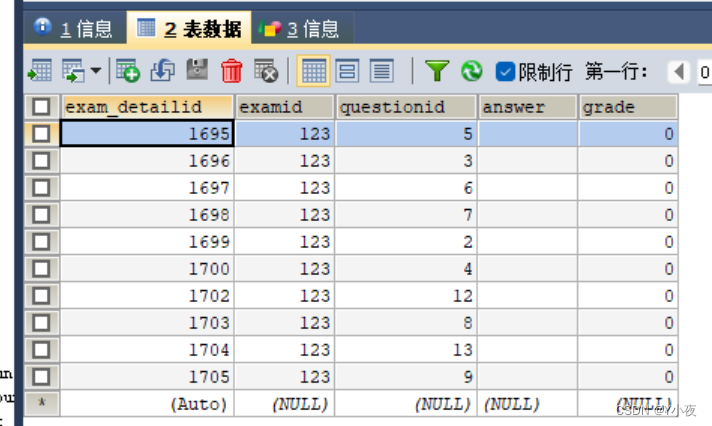Select questionid cell with value 9
Viewport: 712px width, 426px height.
tap(406, 377)
